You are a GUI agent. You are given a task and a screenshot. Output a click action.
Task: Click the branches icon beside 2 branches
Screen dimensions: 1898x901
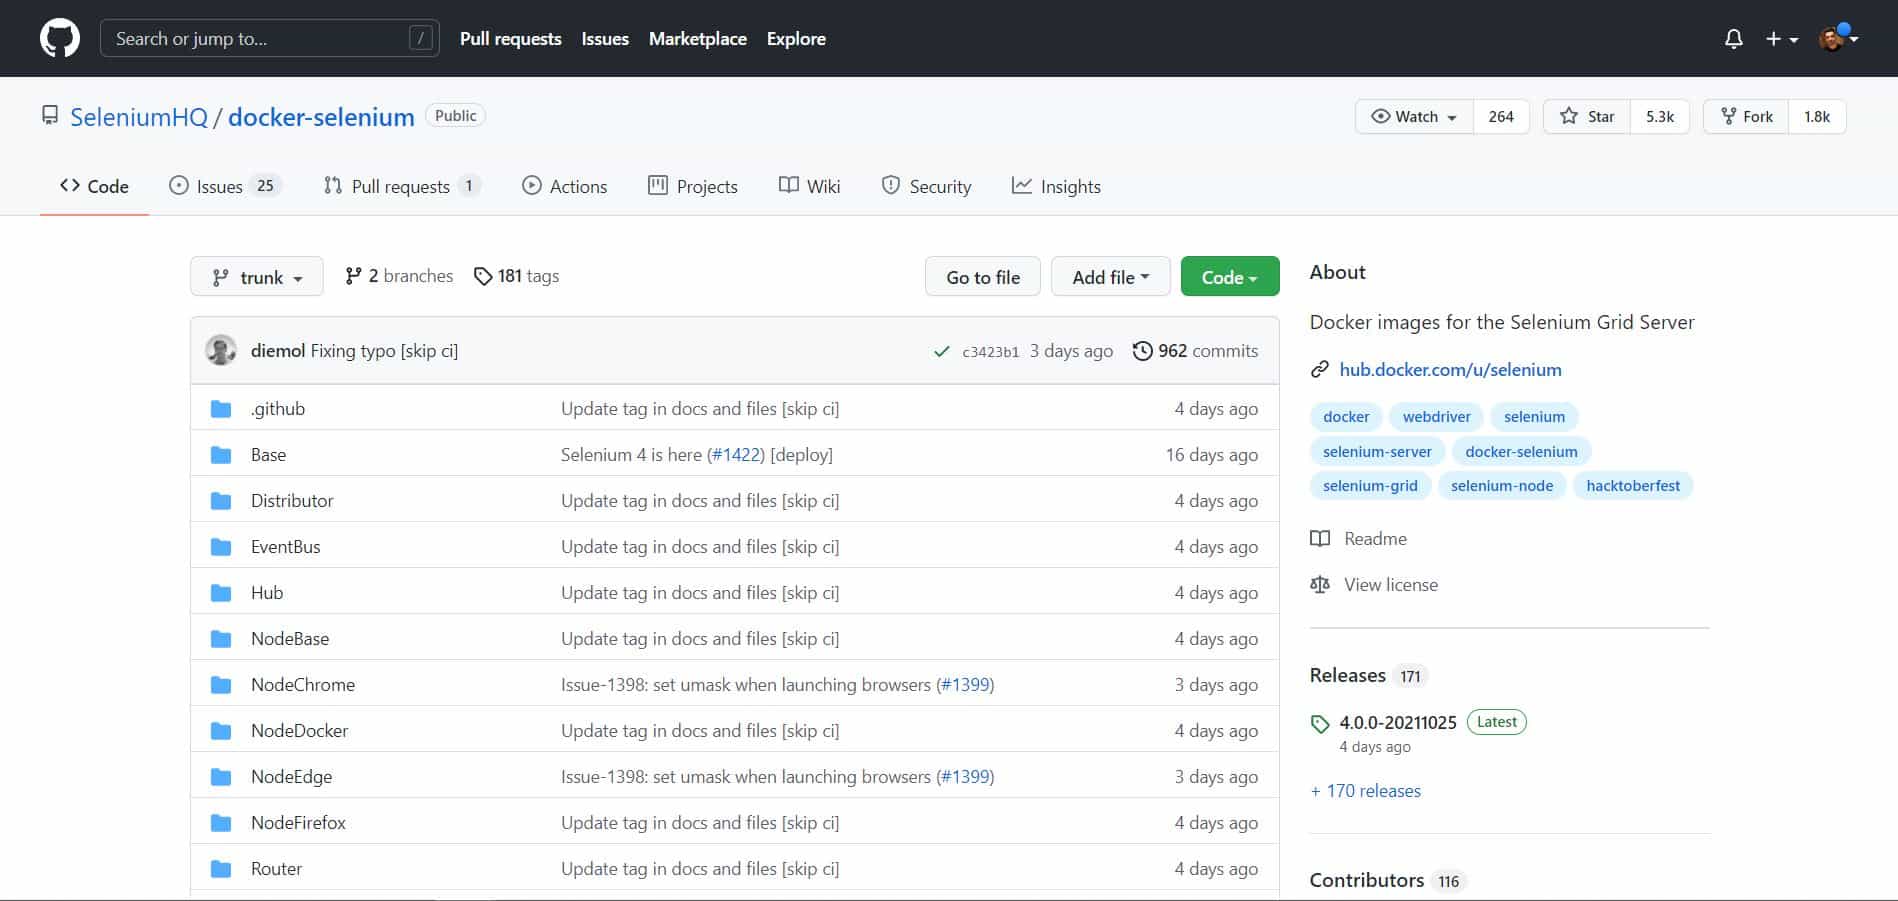pos(353,276)
